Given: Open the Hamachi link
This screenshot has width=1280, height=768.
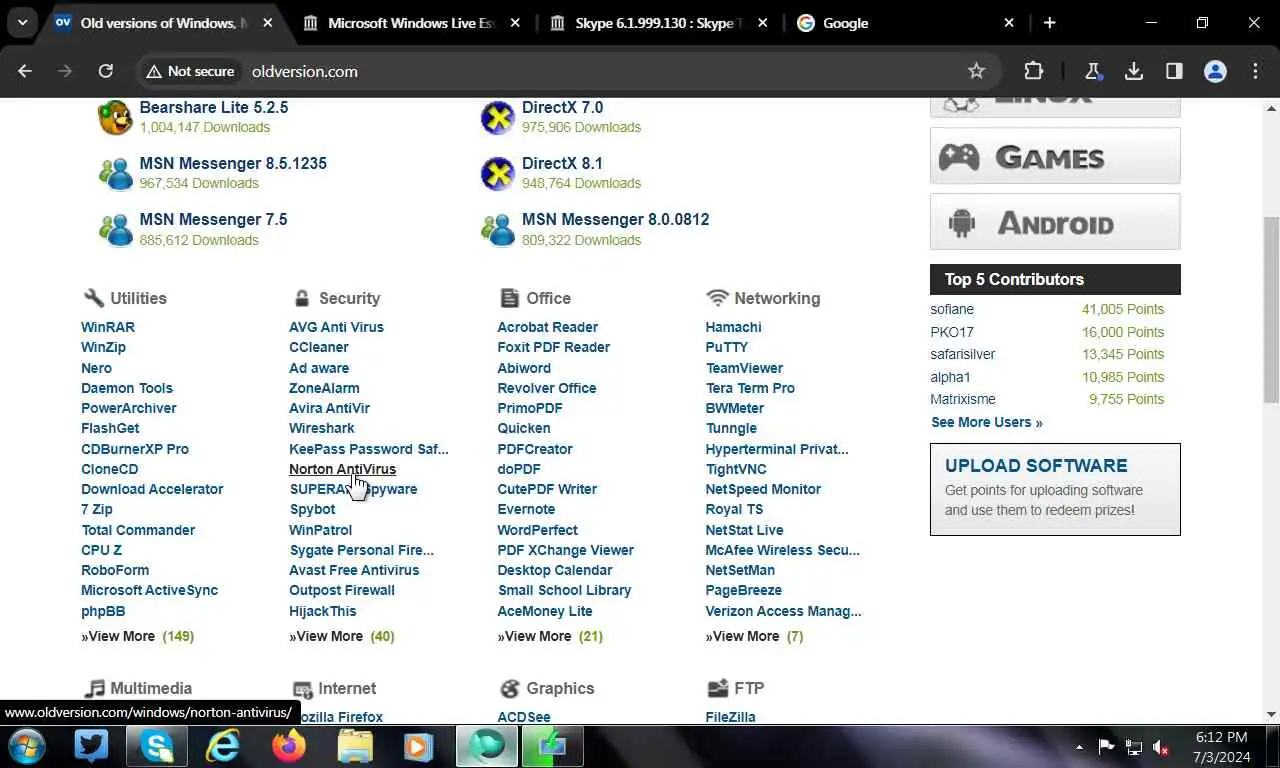Looking at the screenshot, I should click(x=733, y=327).
